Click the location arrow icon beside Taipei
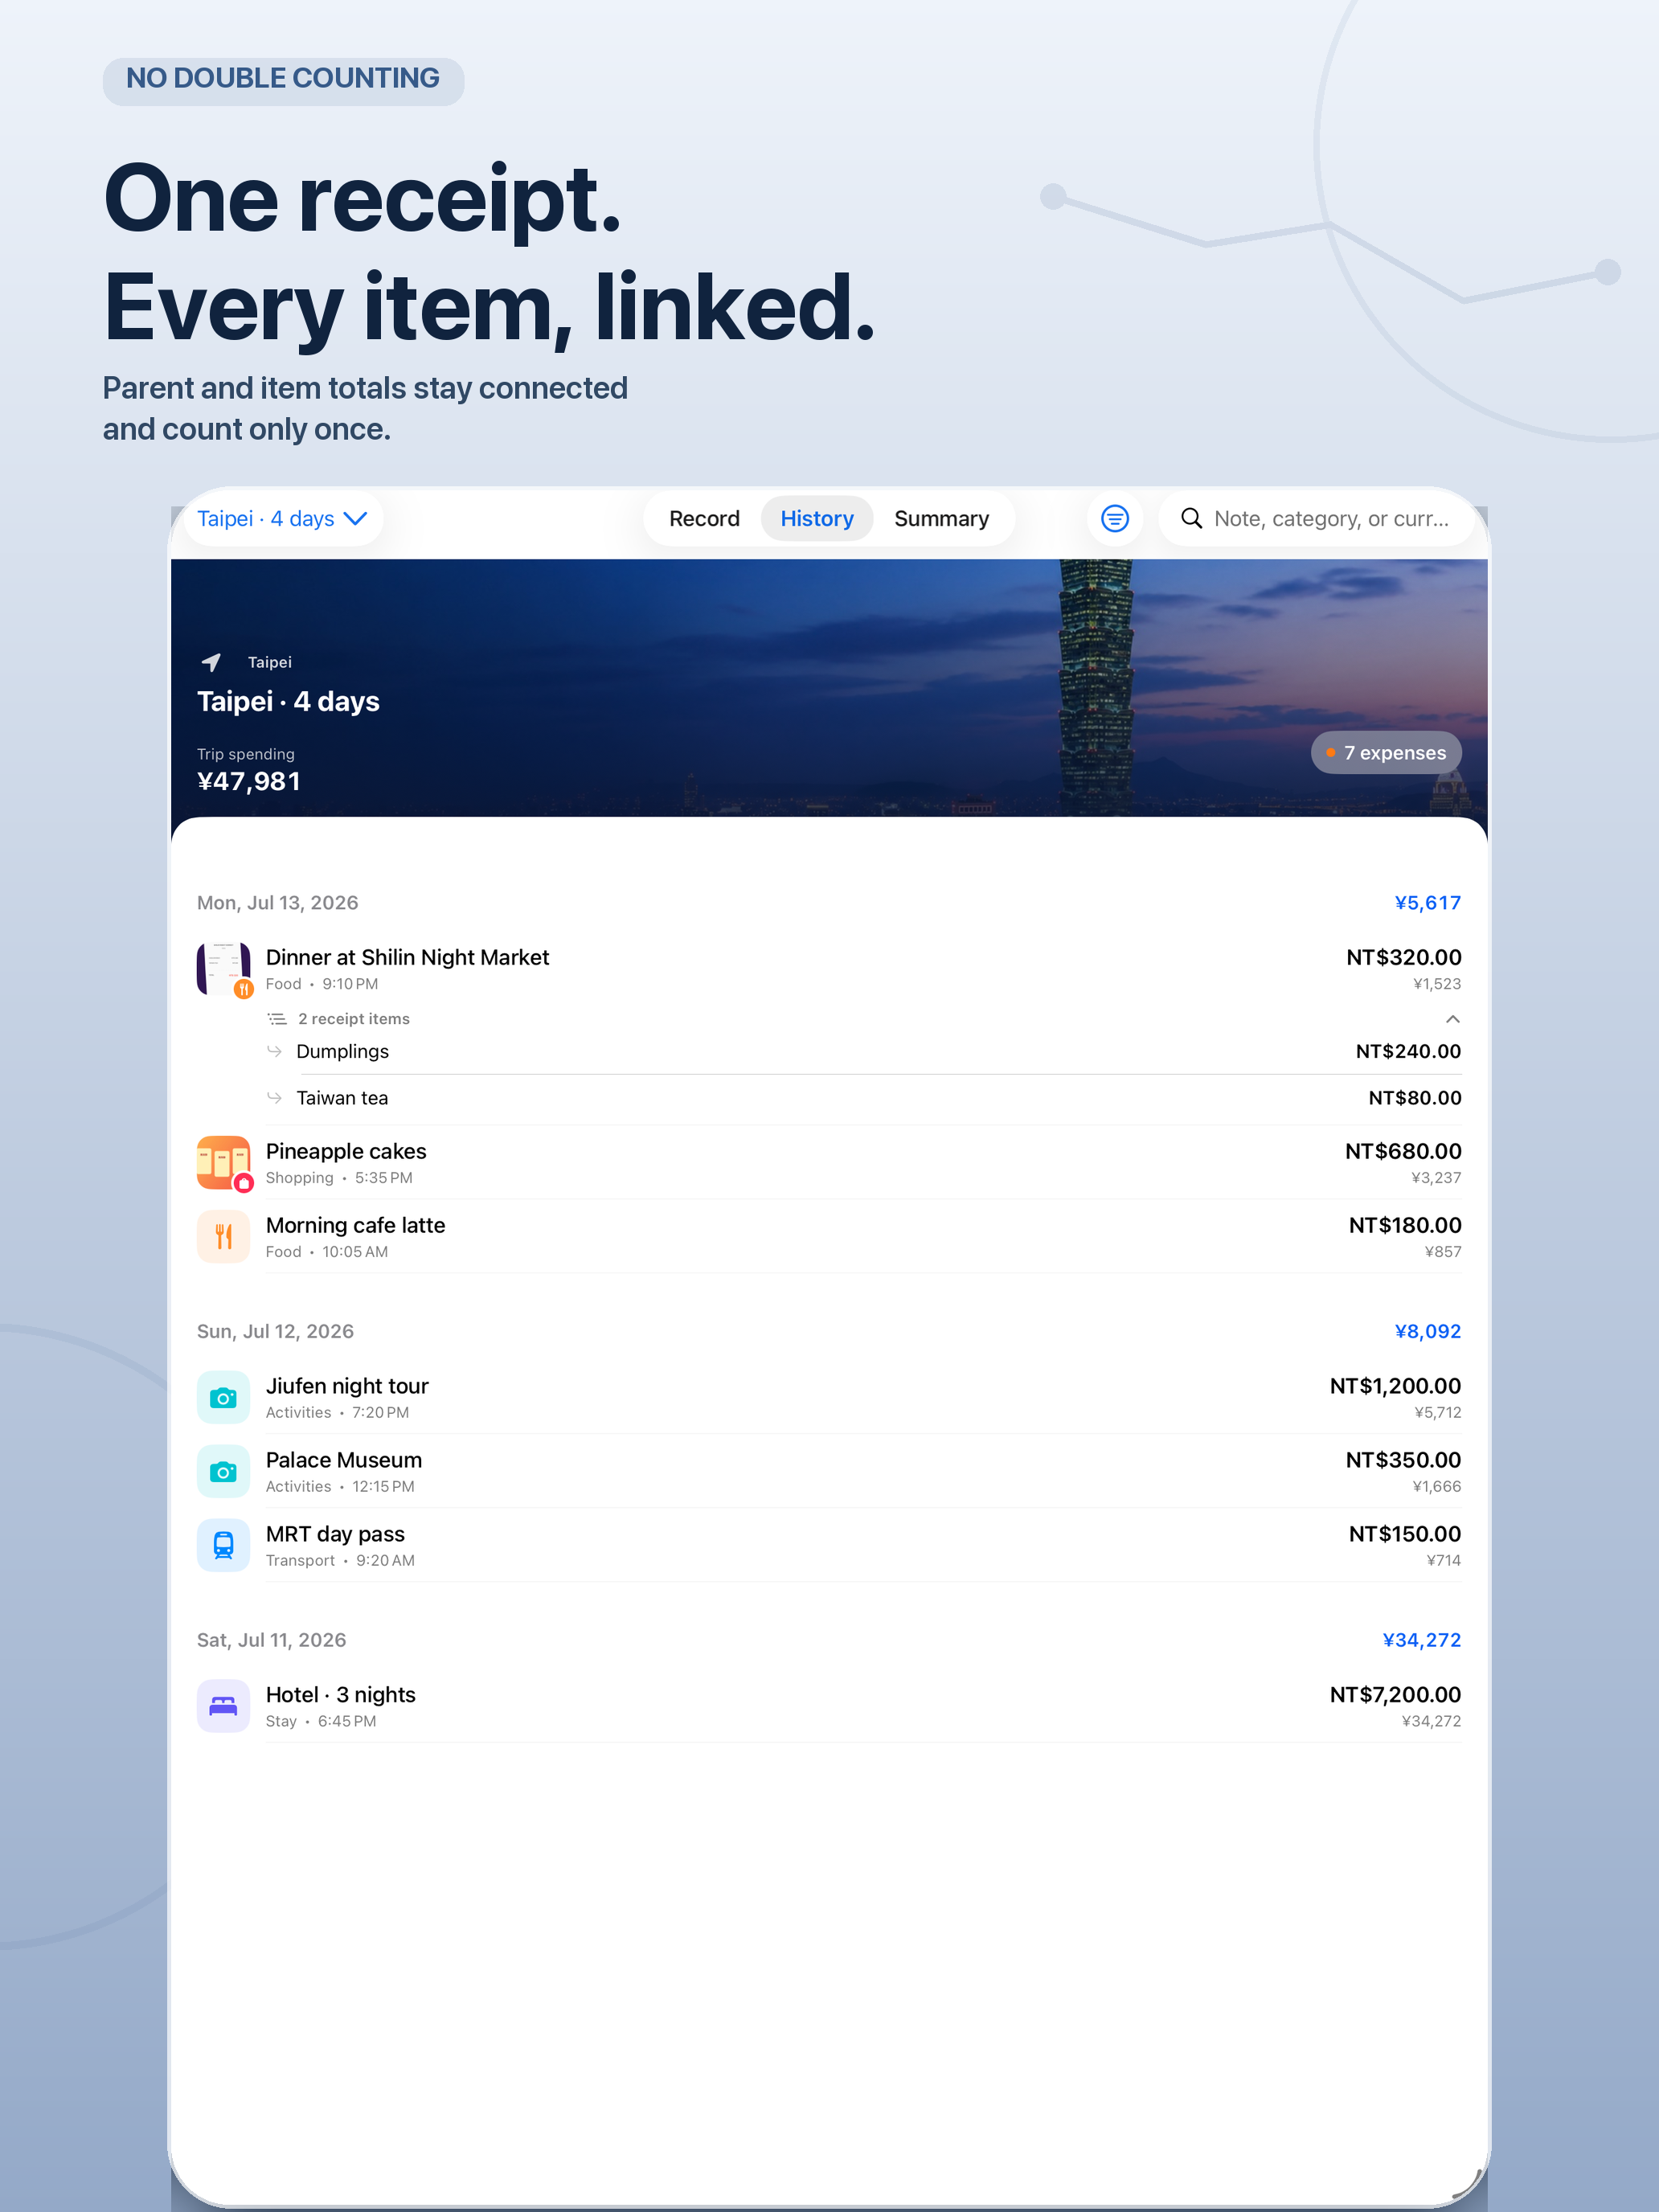 [x=211, y=662]
